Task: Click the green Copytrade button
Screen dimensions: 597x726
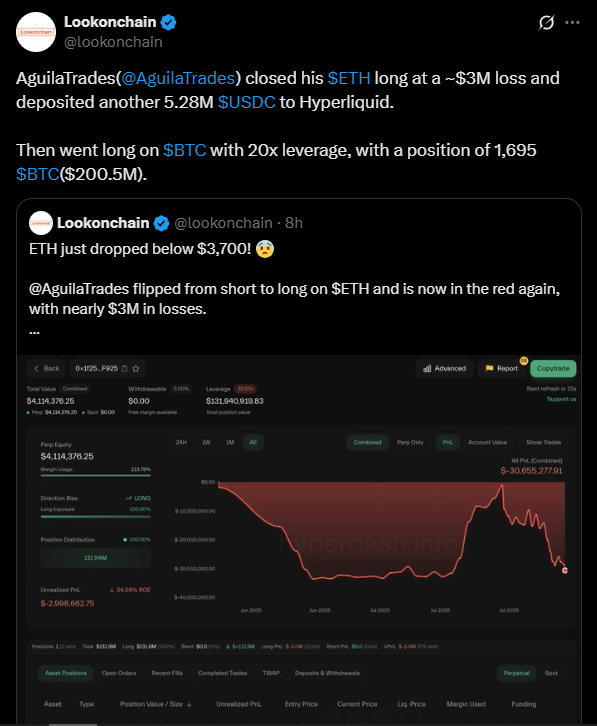Action: click(553, 369)
